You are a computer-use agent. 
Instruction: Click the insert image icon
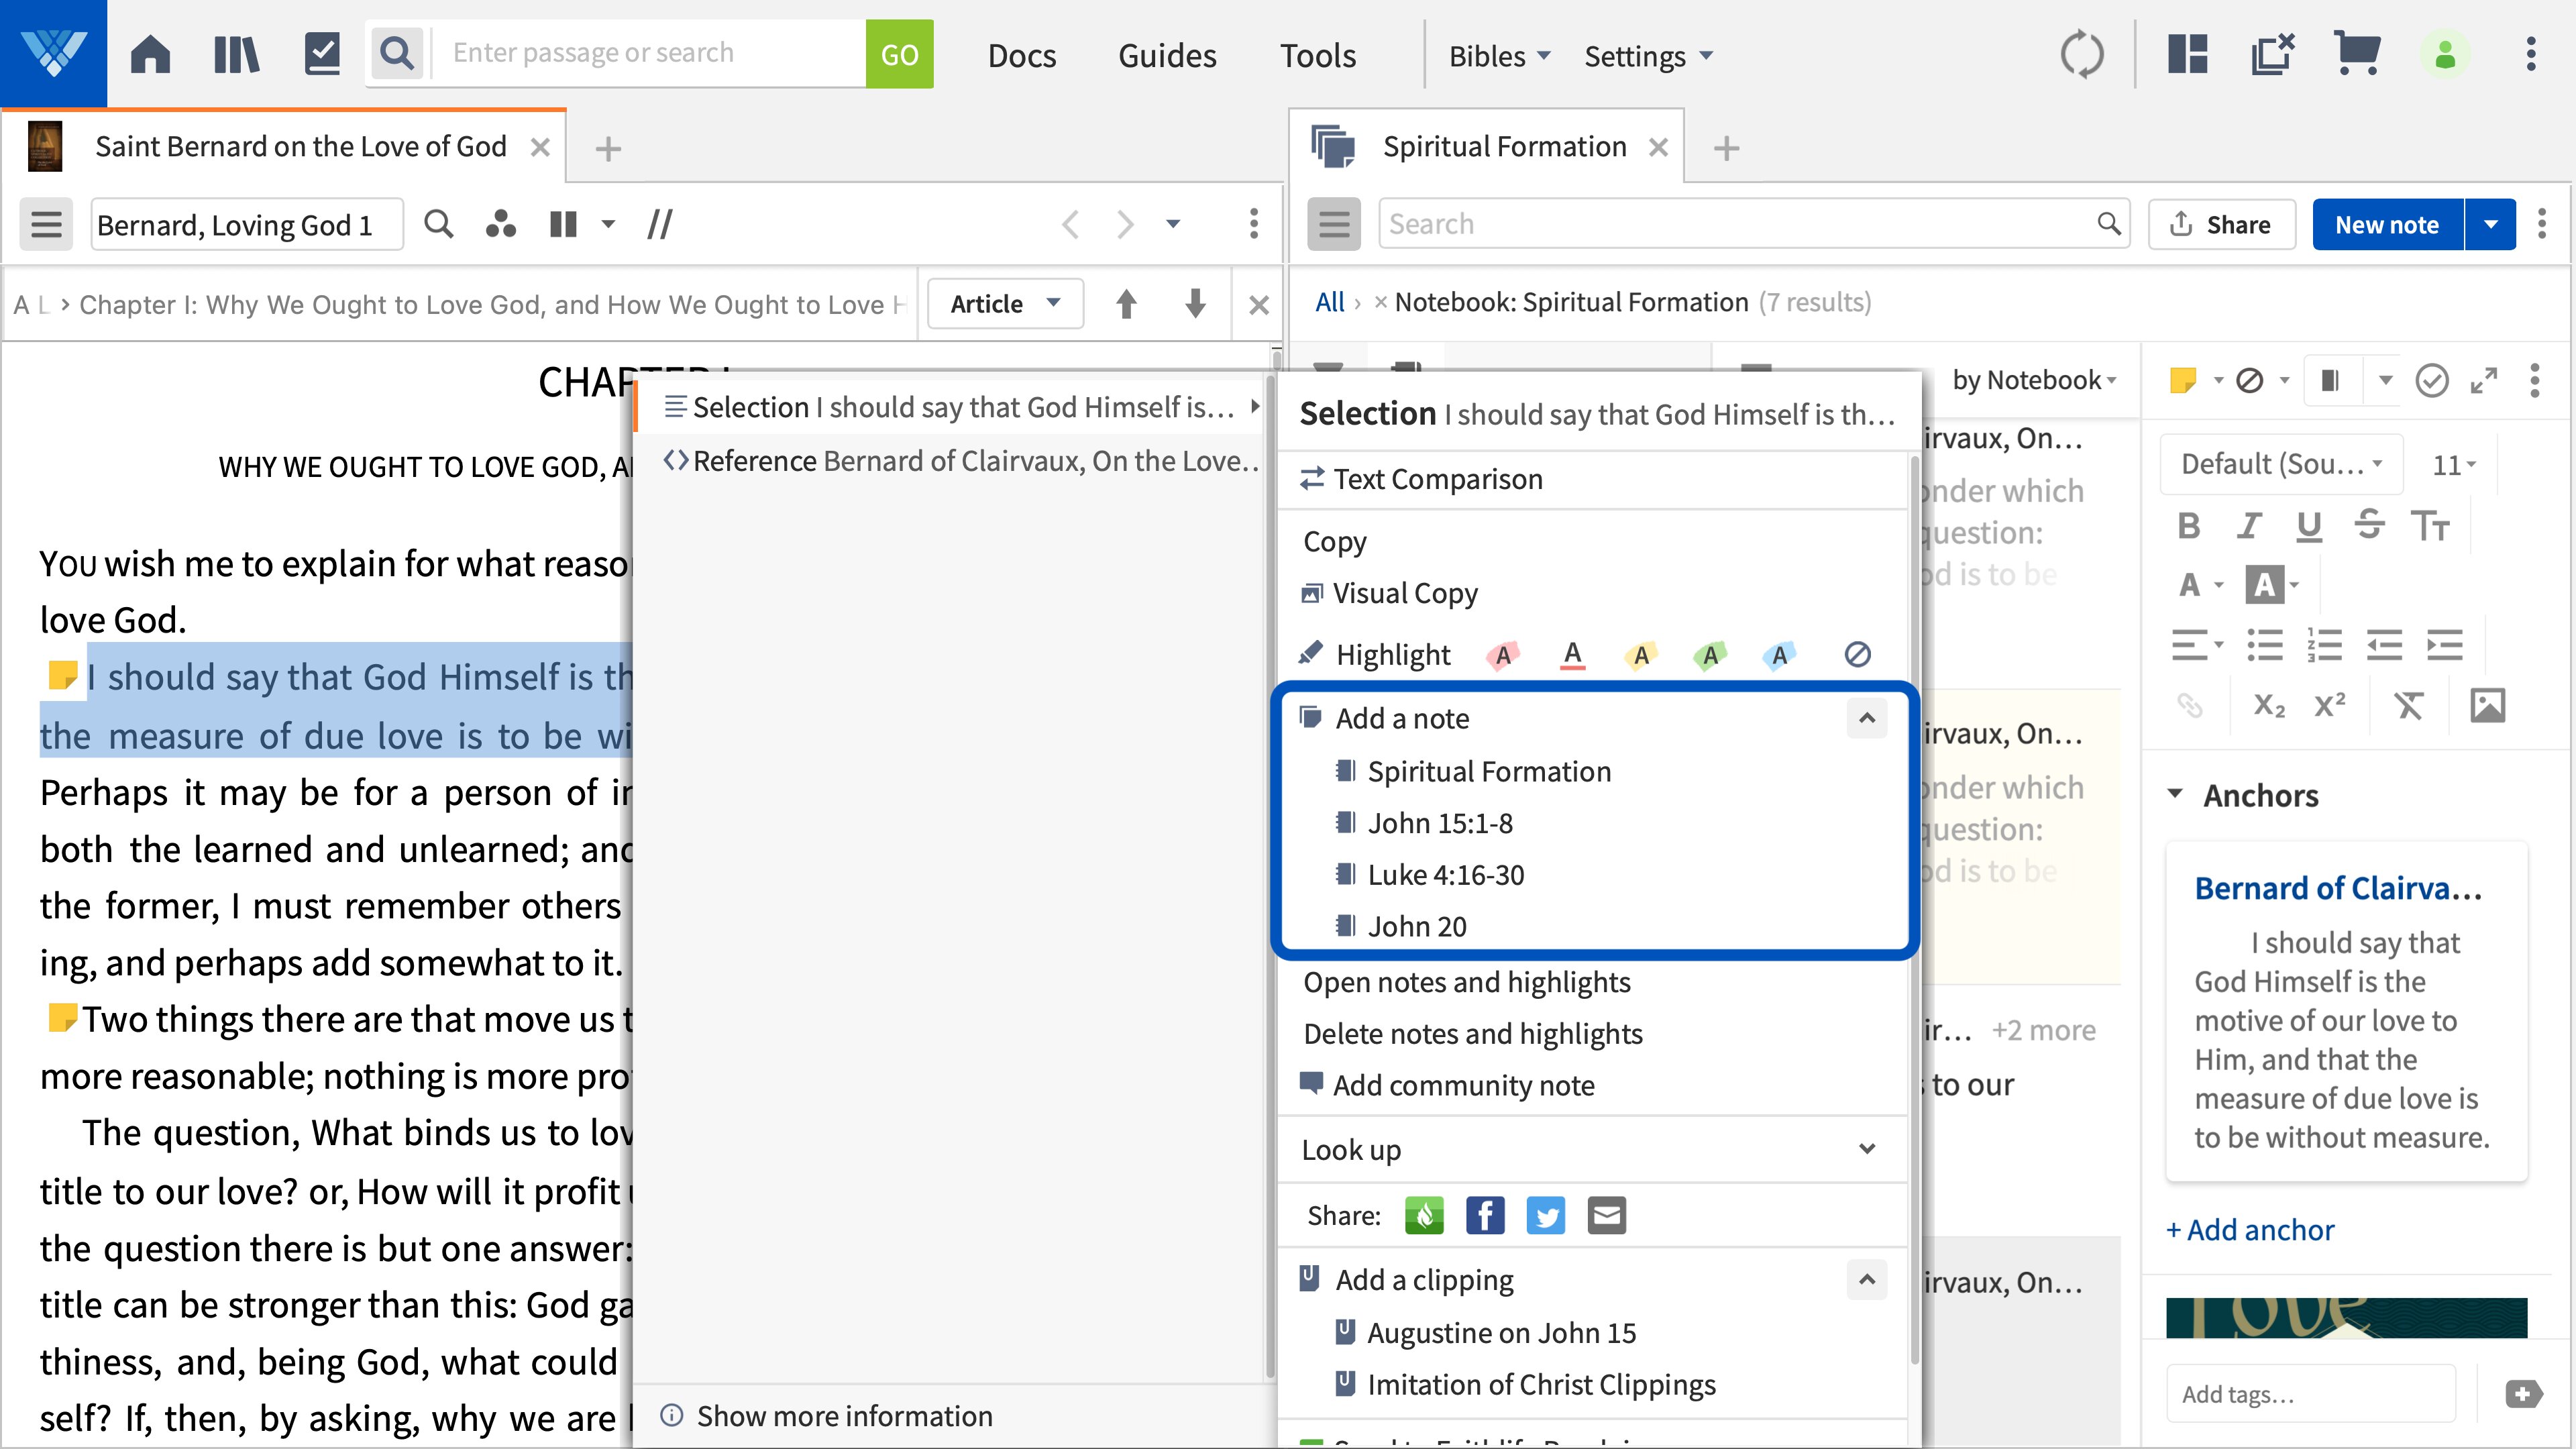click(x=2488, y=706)
